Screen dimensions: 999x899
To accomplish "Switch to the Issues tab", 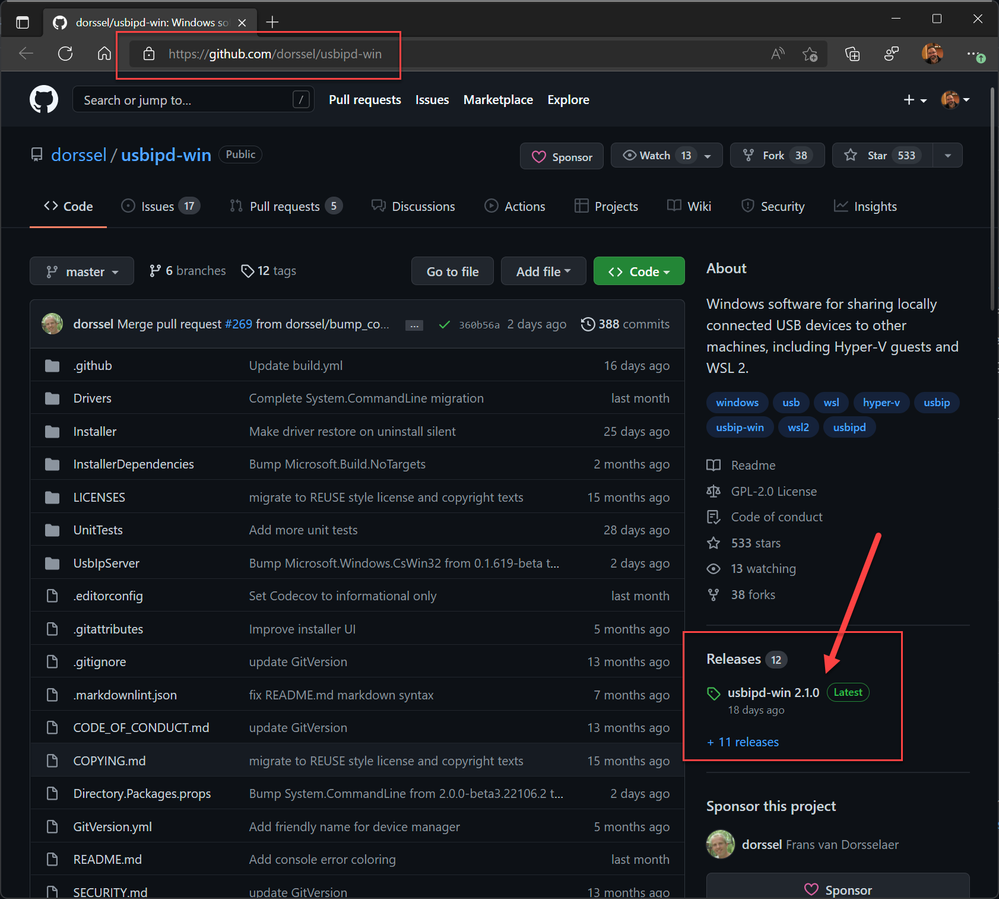I will pyautogui.click(x=161, y=206).
